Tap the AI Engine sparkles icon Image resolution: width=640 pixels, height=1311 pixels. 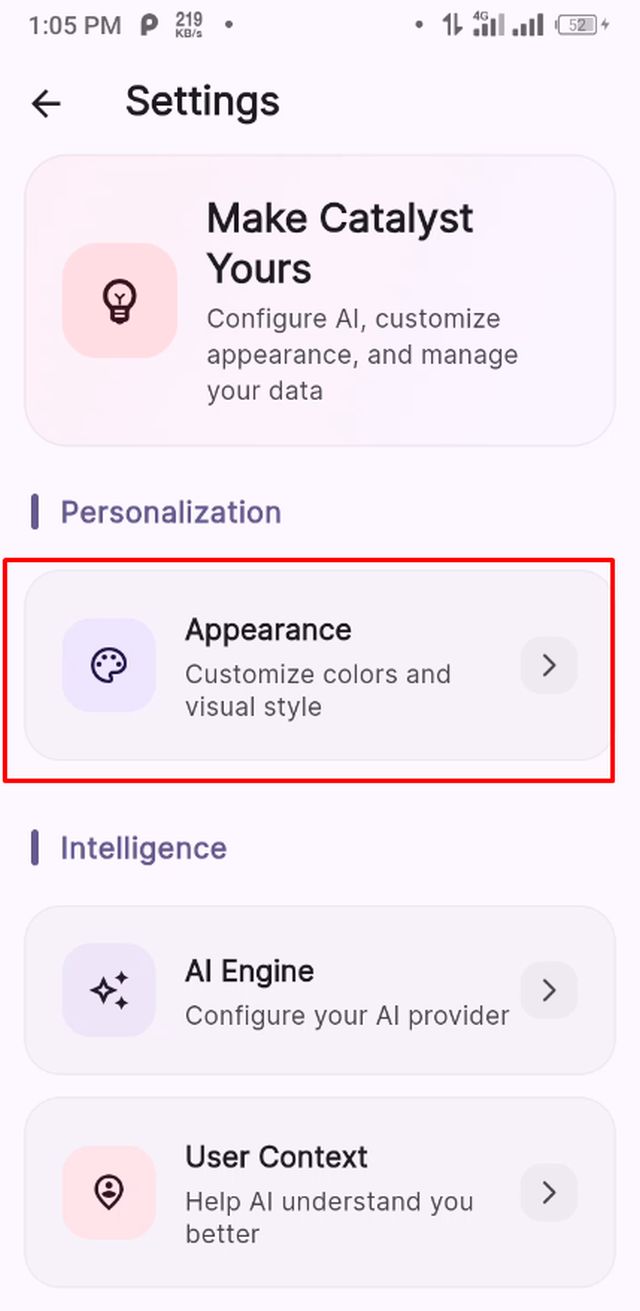[108, 990]
